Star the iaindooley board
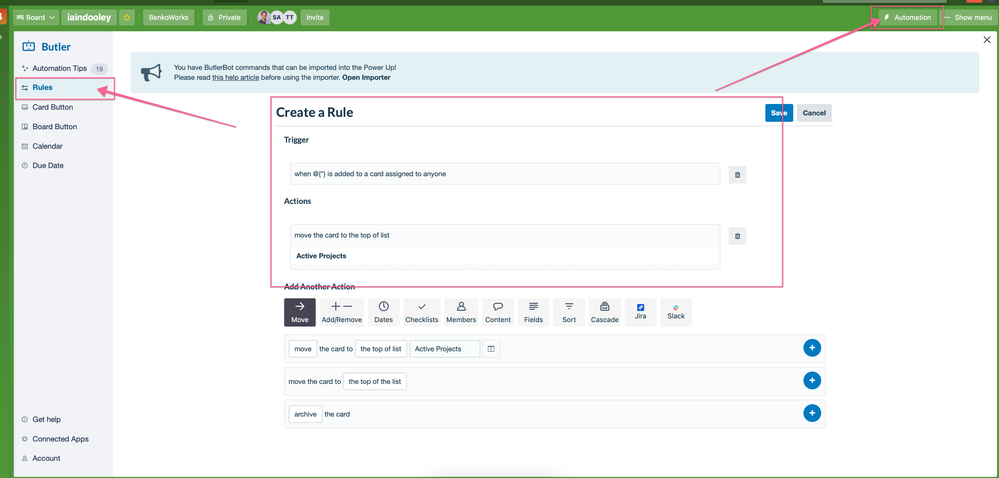 pyautogui.click(x=127, y=18)
